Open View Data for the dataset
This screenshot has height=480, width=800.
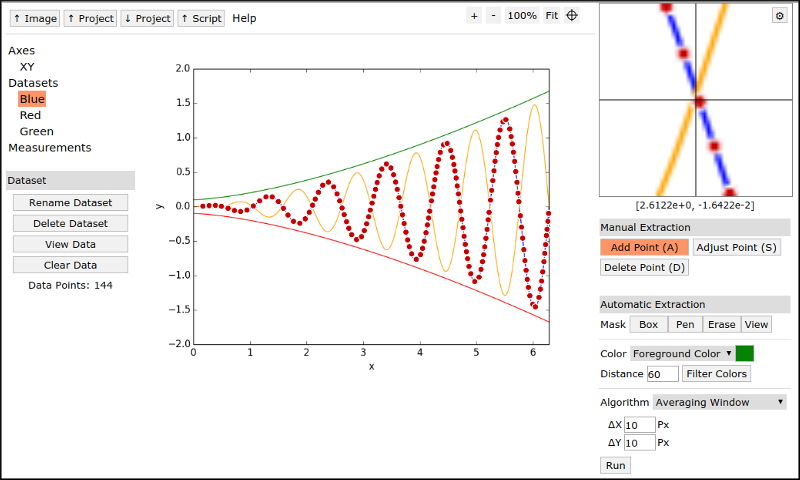pos(70,244)
